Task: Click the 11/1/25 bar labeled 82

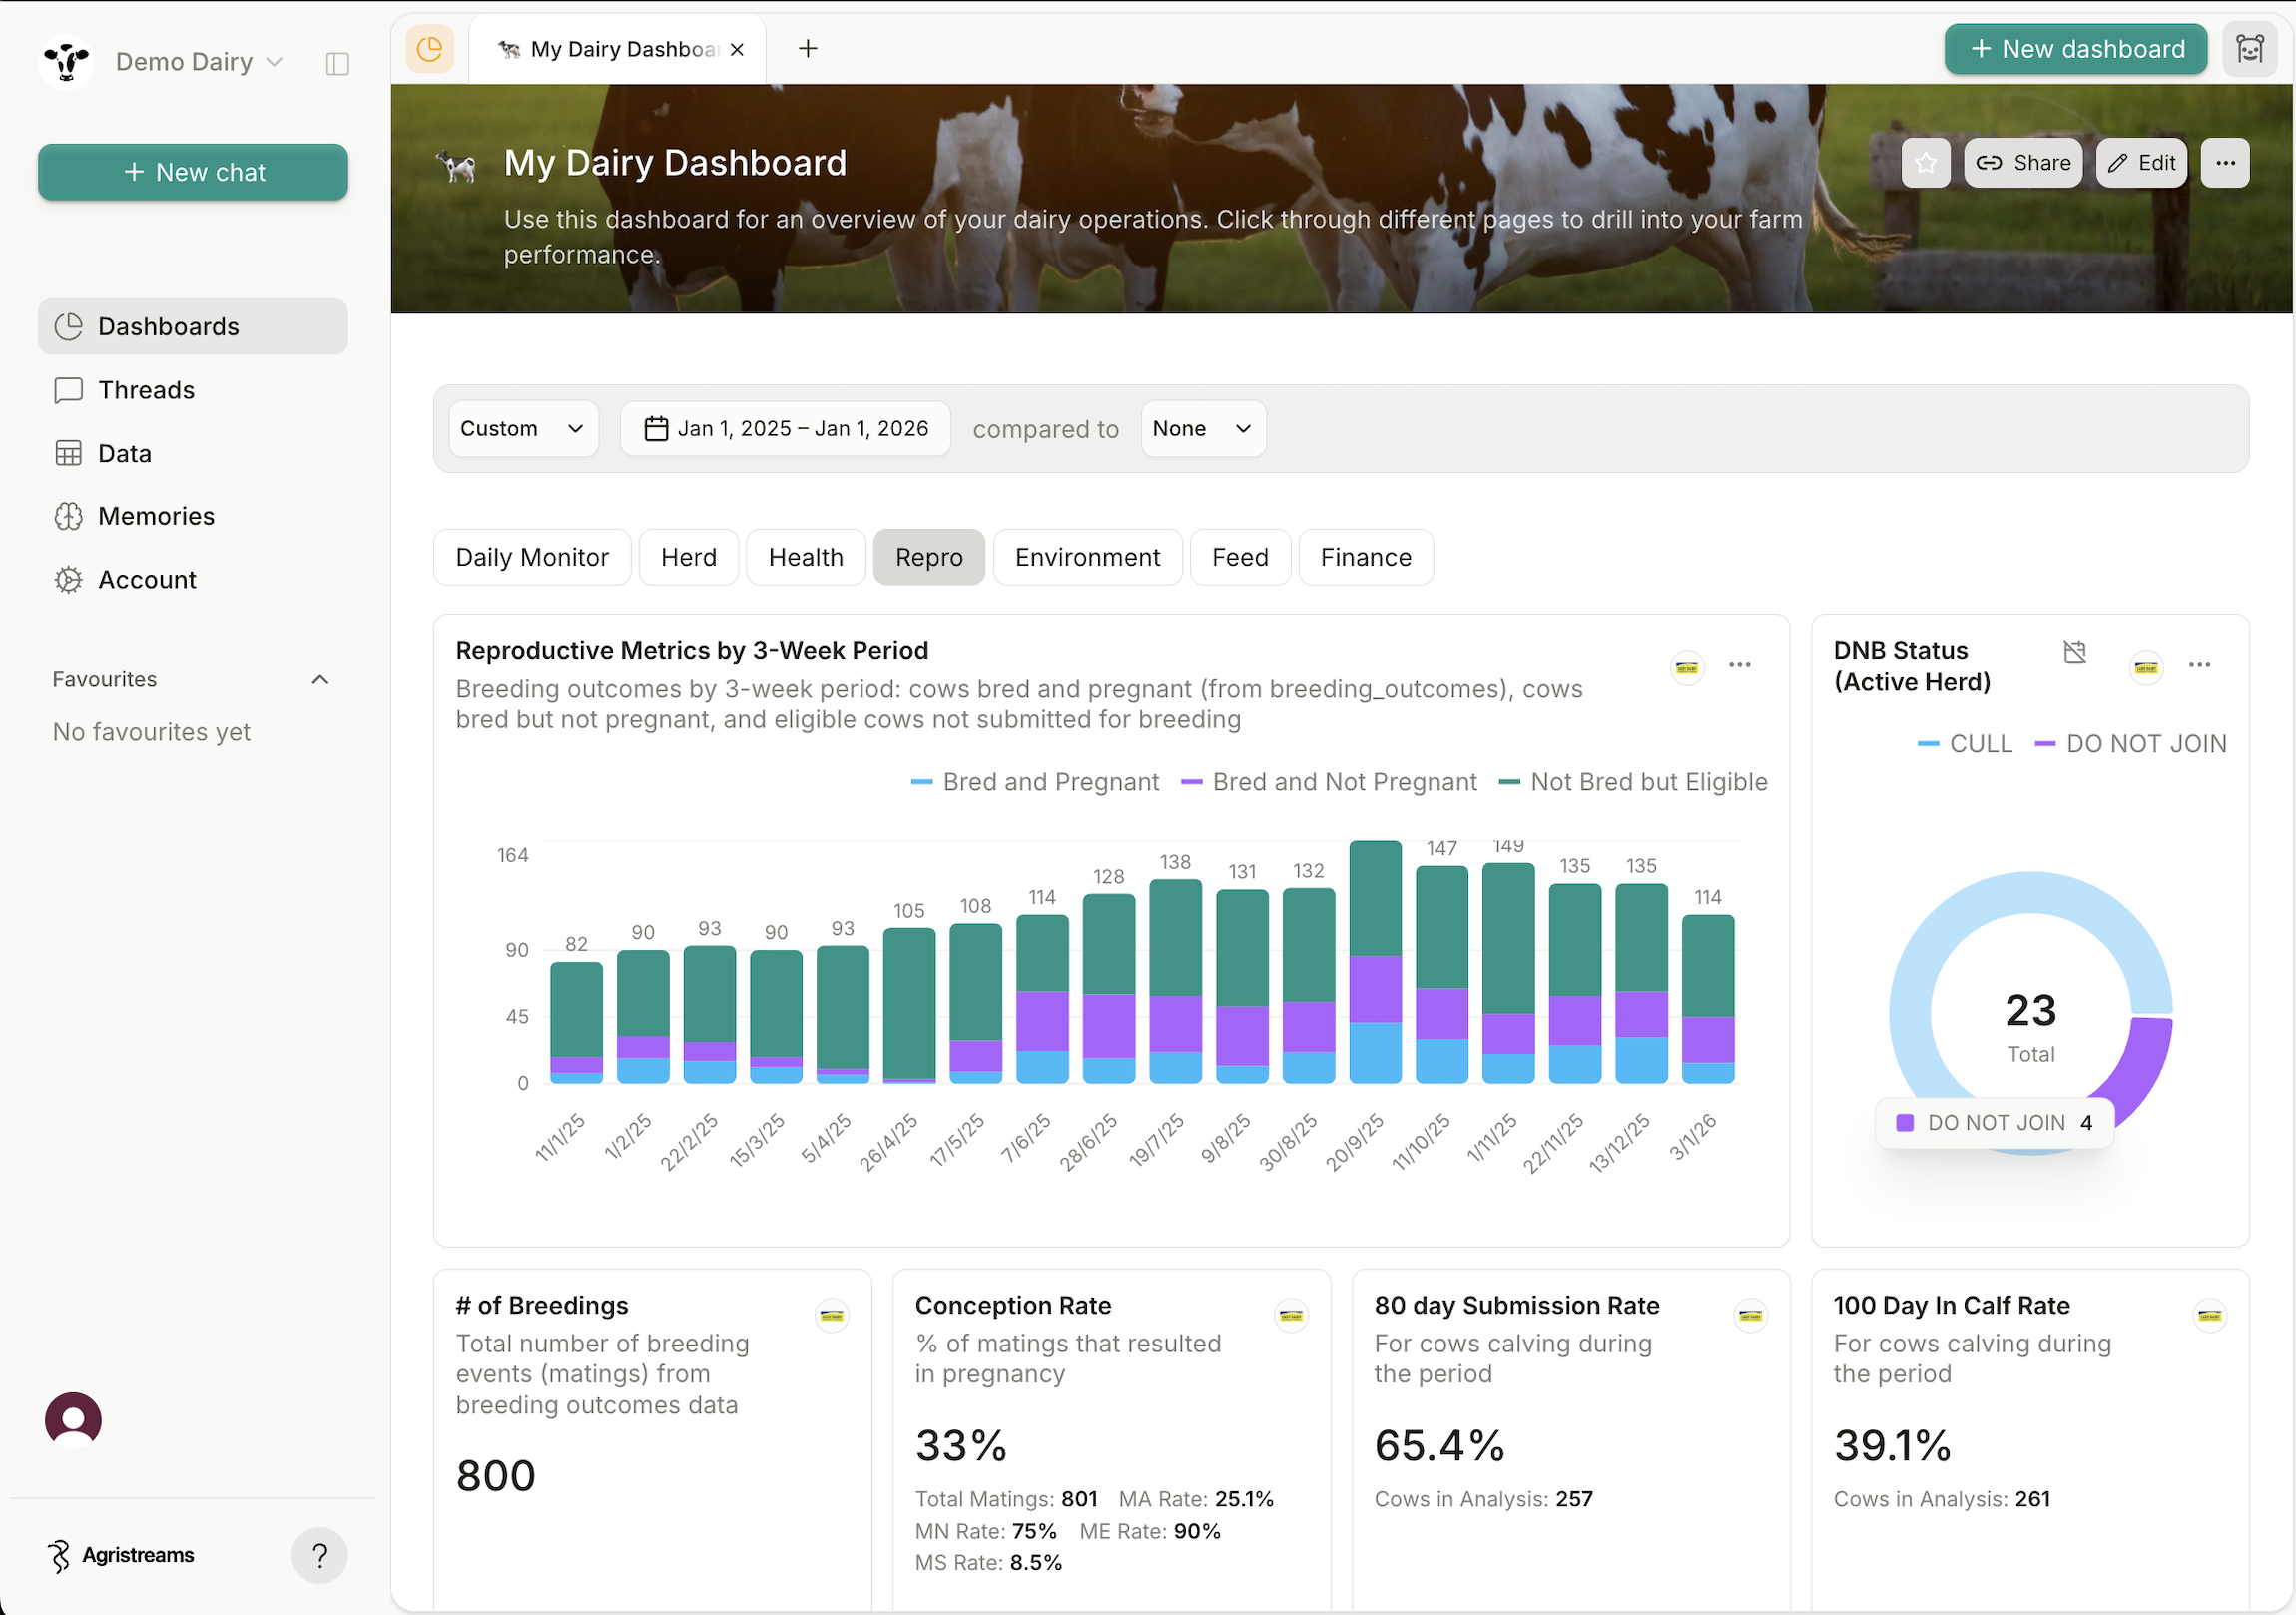Action: pyautogui.click(x=576, y=1023)
